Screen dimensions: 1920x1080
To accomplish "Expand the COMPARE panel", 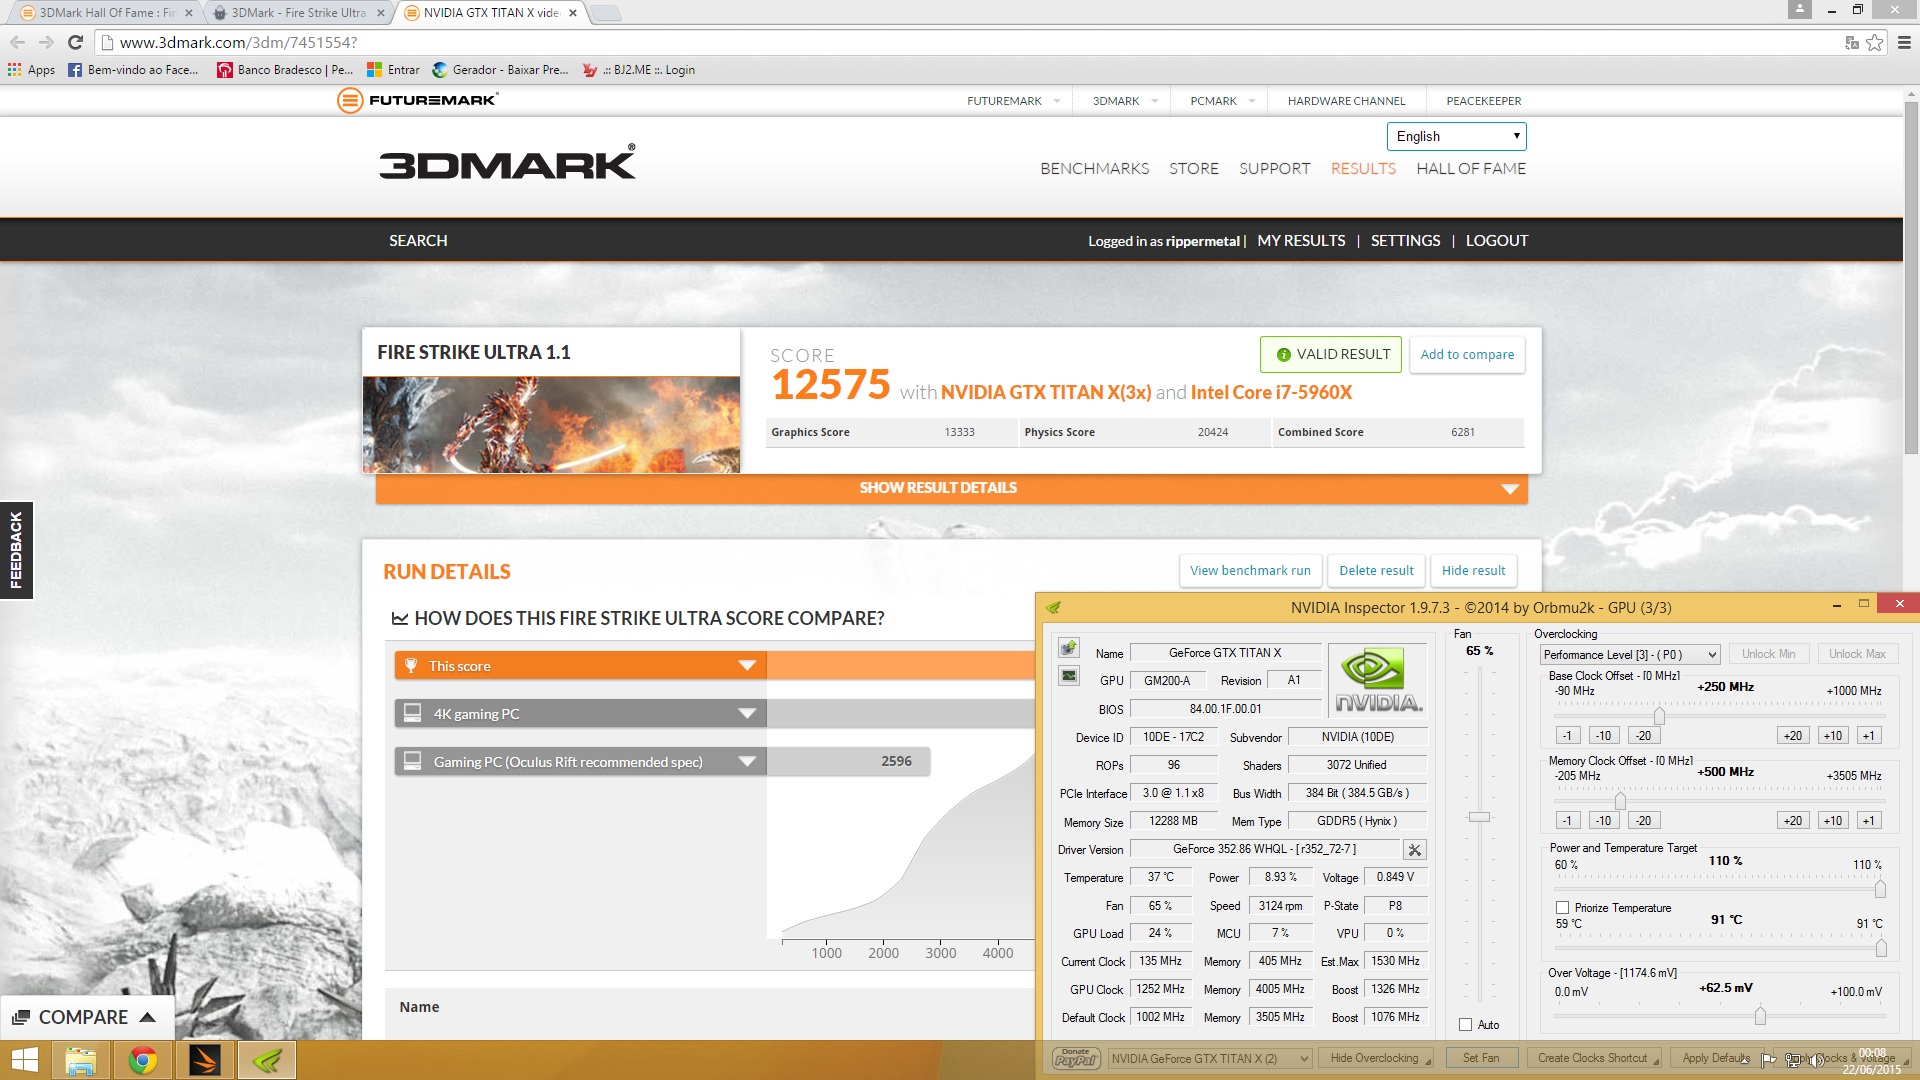I will click(x=85, y=1017).
